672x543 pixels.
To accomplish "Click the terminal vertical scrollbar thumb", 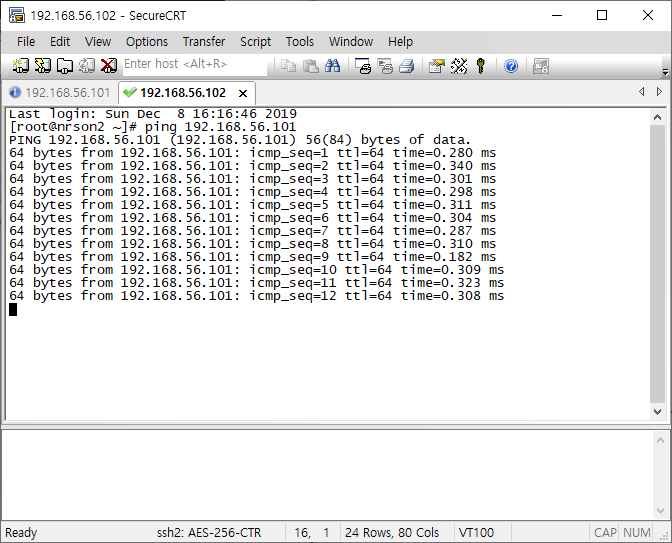I will click(657, 264).
